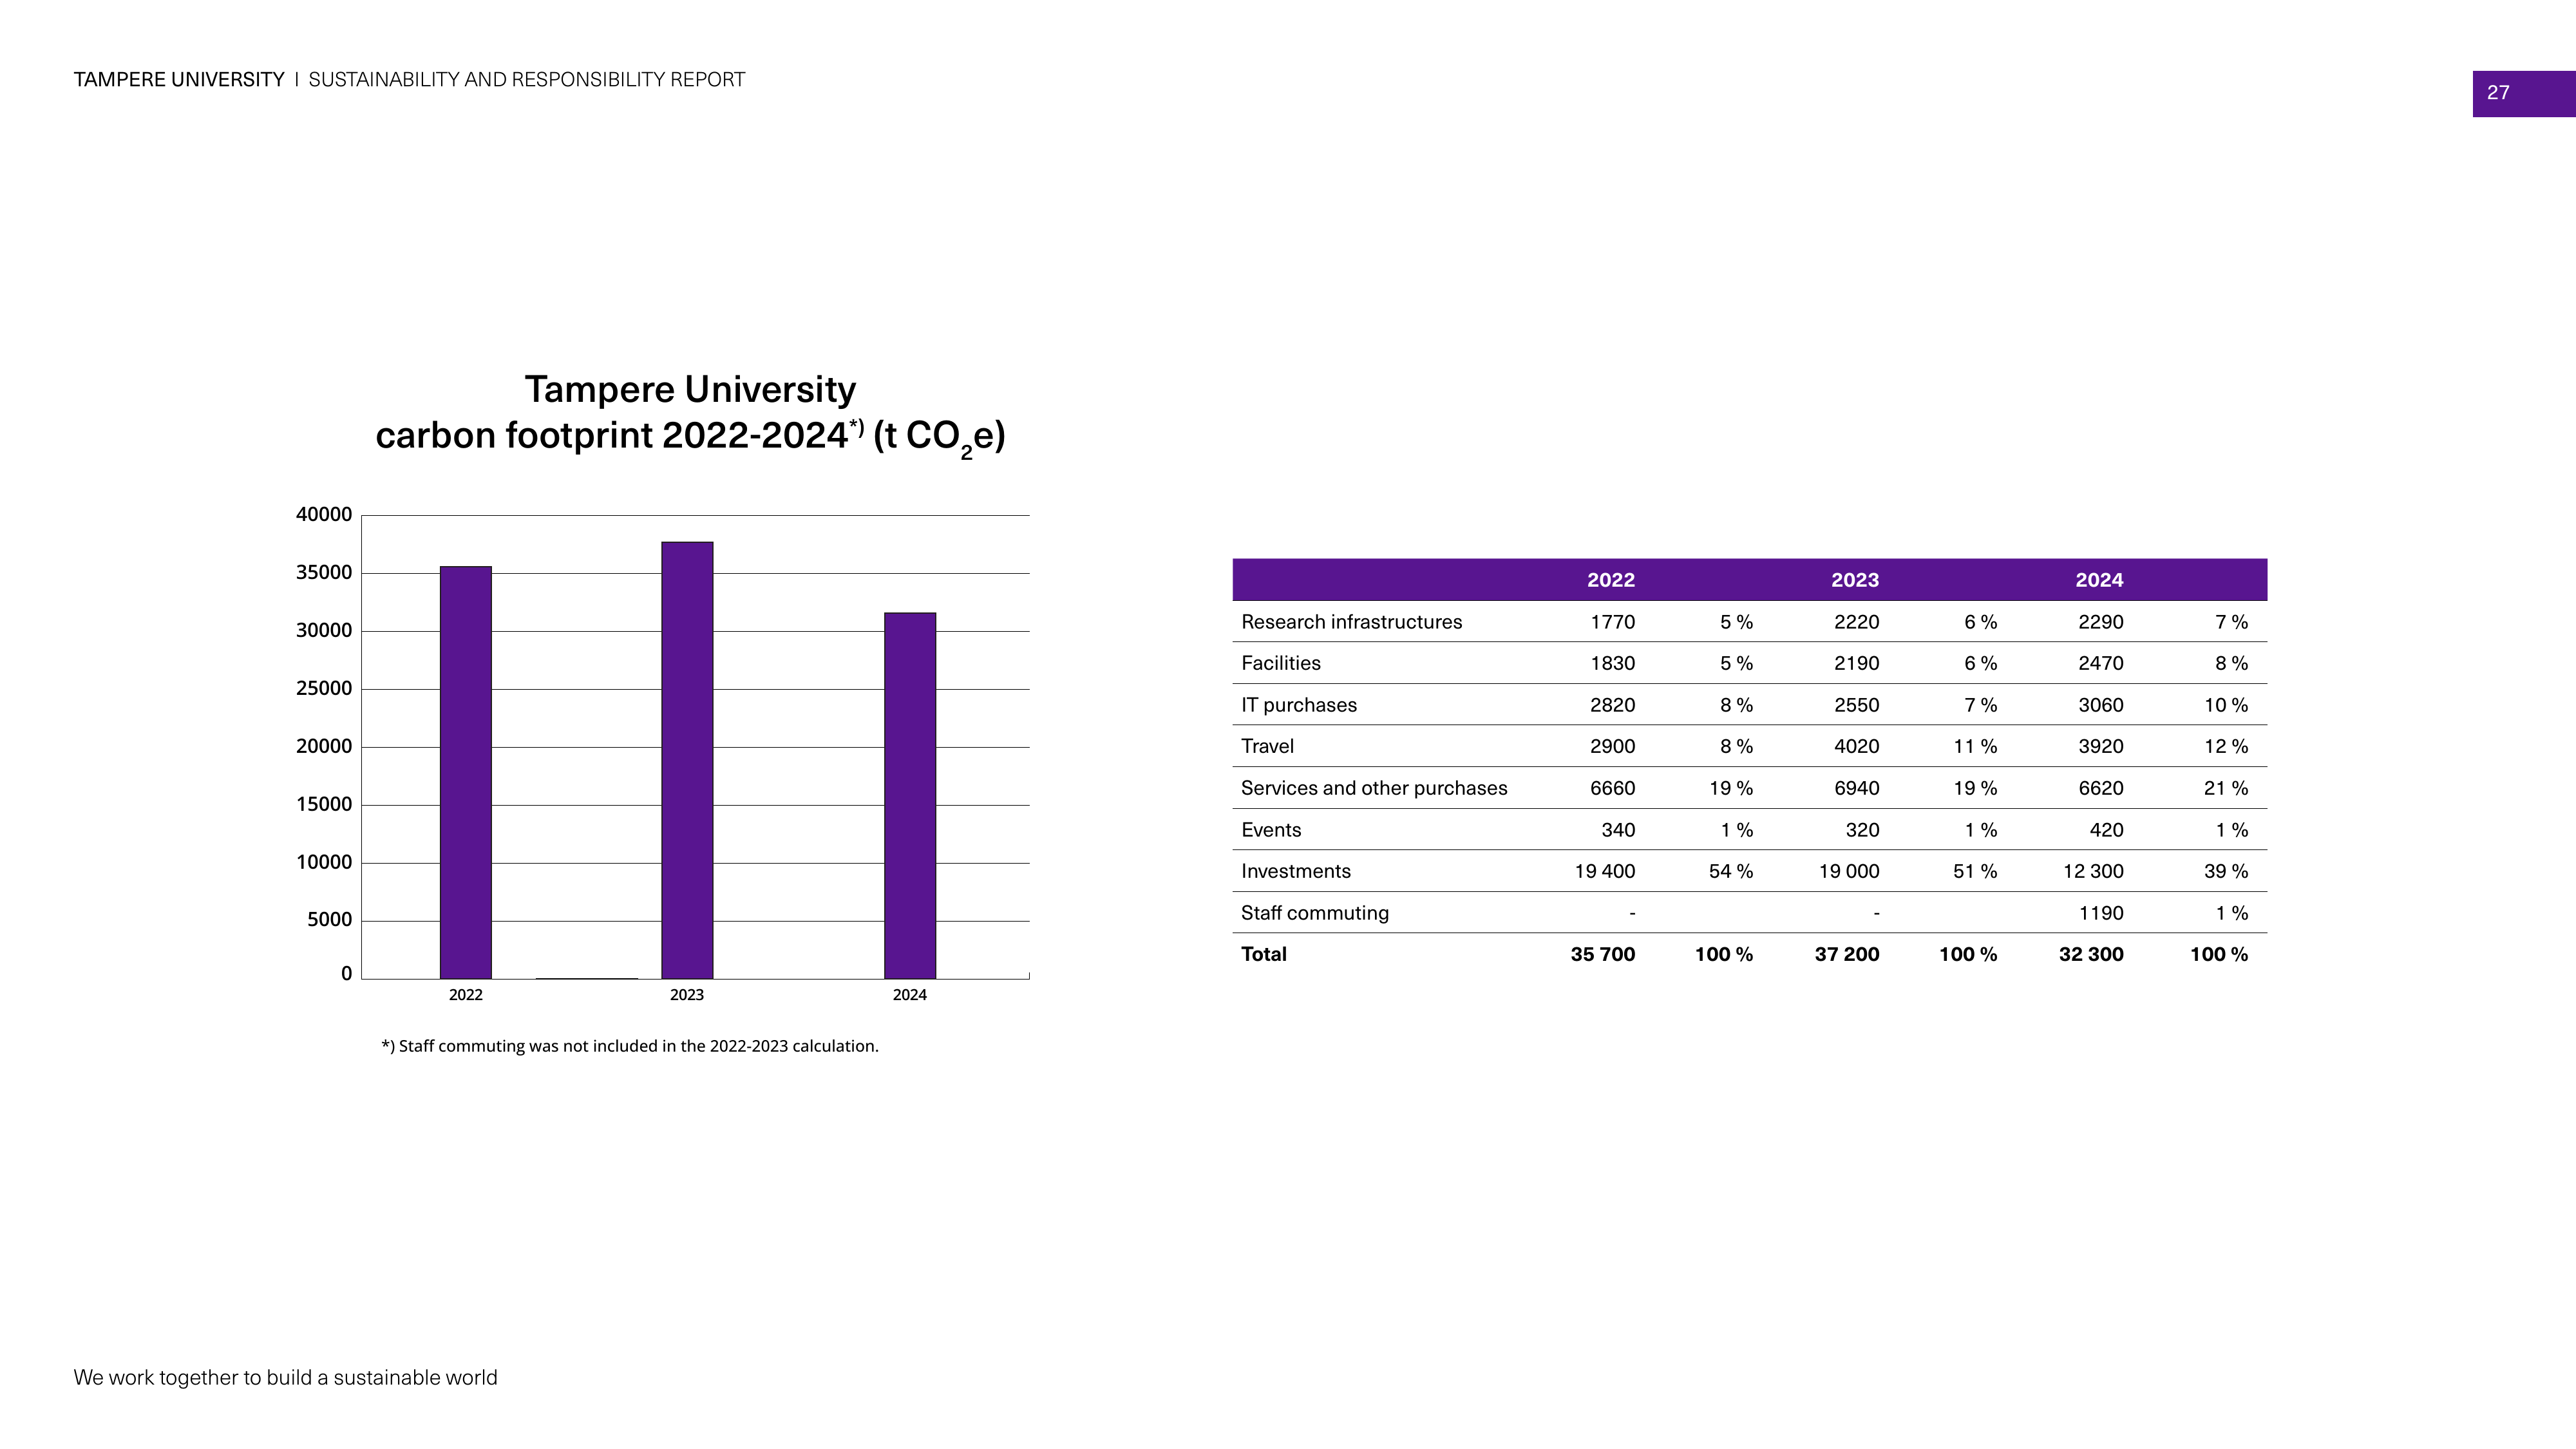The image size is (2576, 1449).
Task: Select the 'Staff commuting' row label
Action: click(1315, 913)
